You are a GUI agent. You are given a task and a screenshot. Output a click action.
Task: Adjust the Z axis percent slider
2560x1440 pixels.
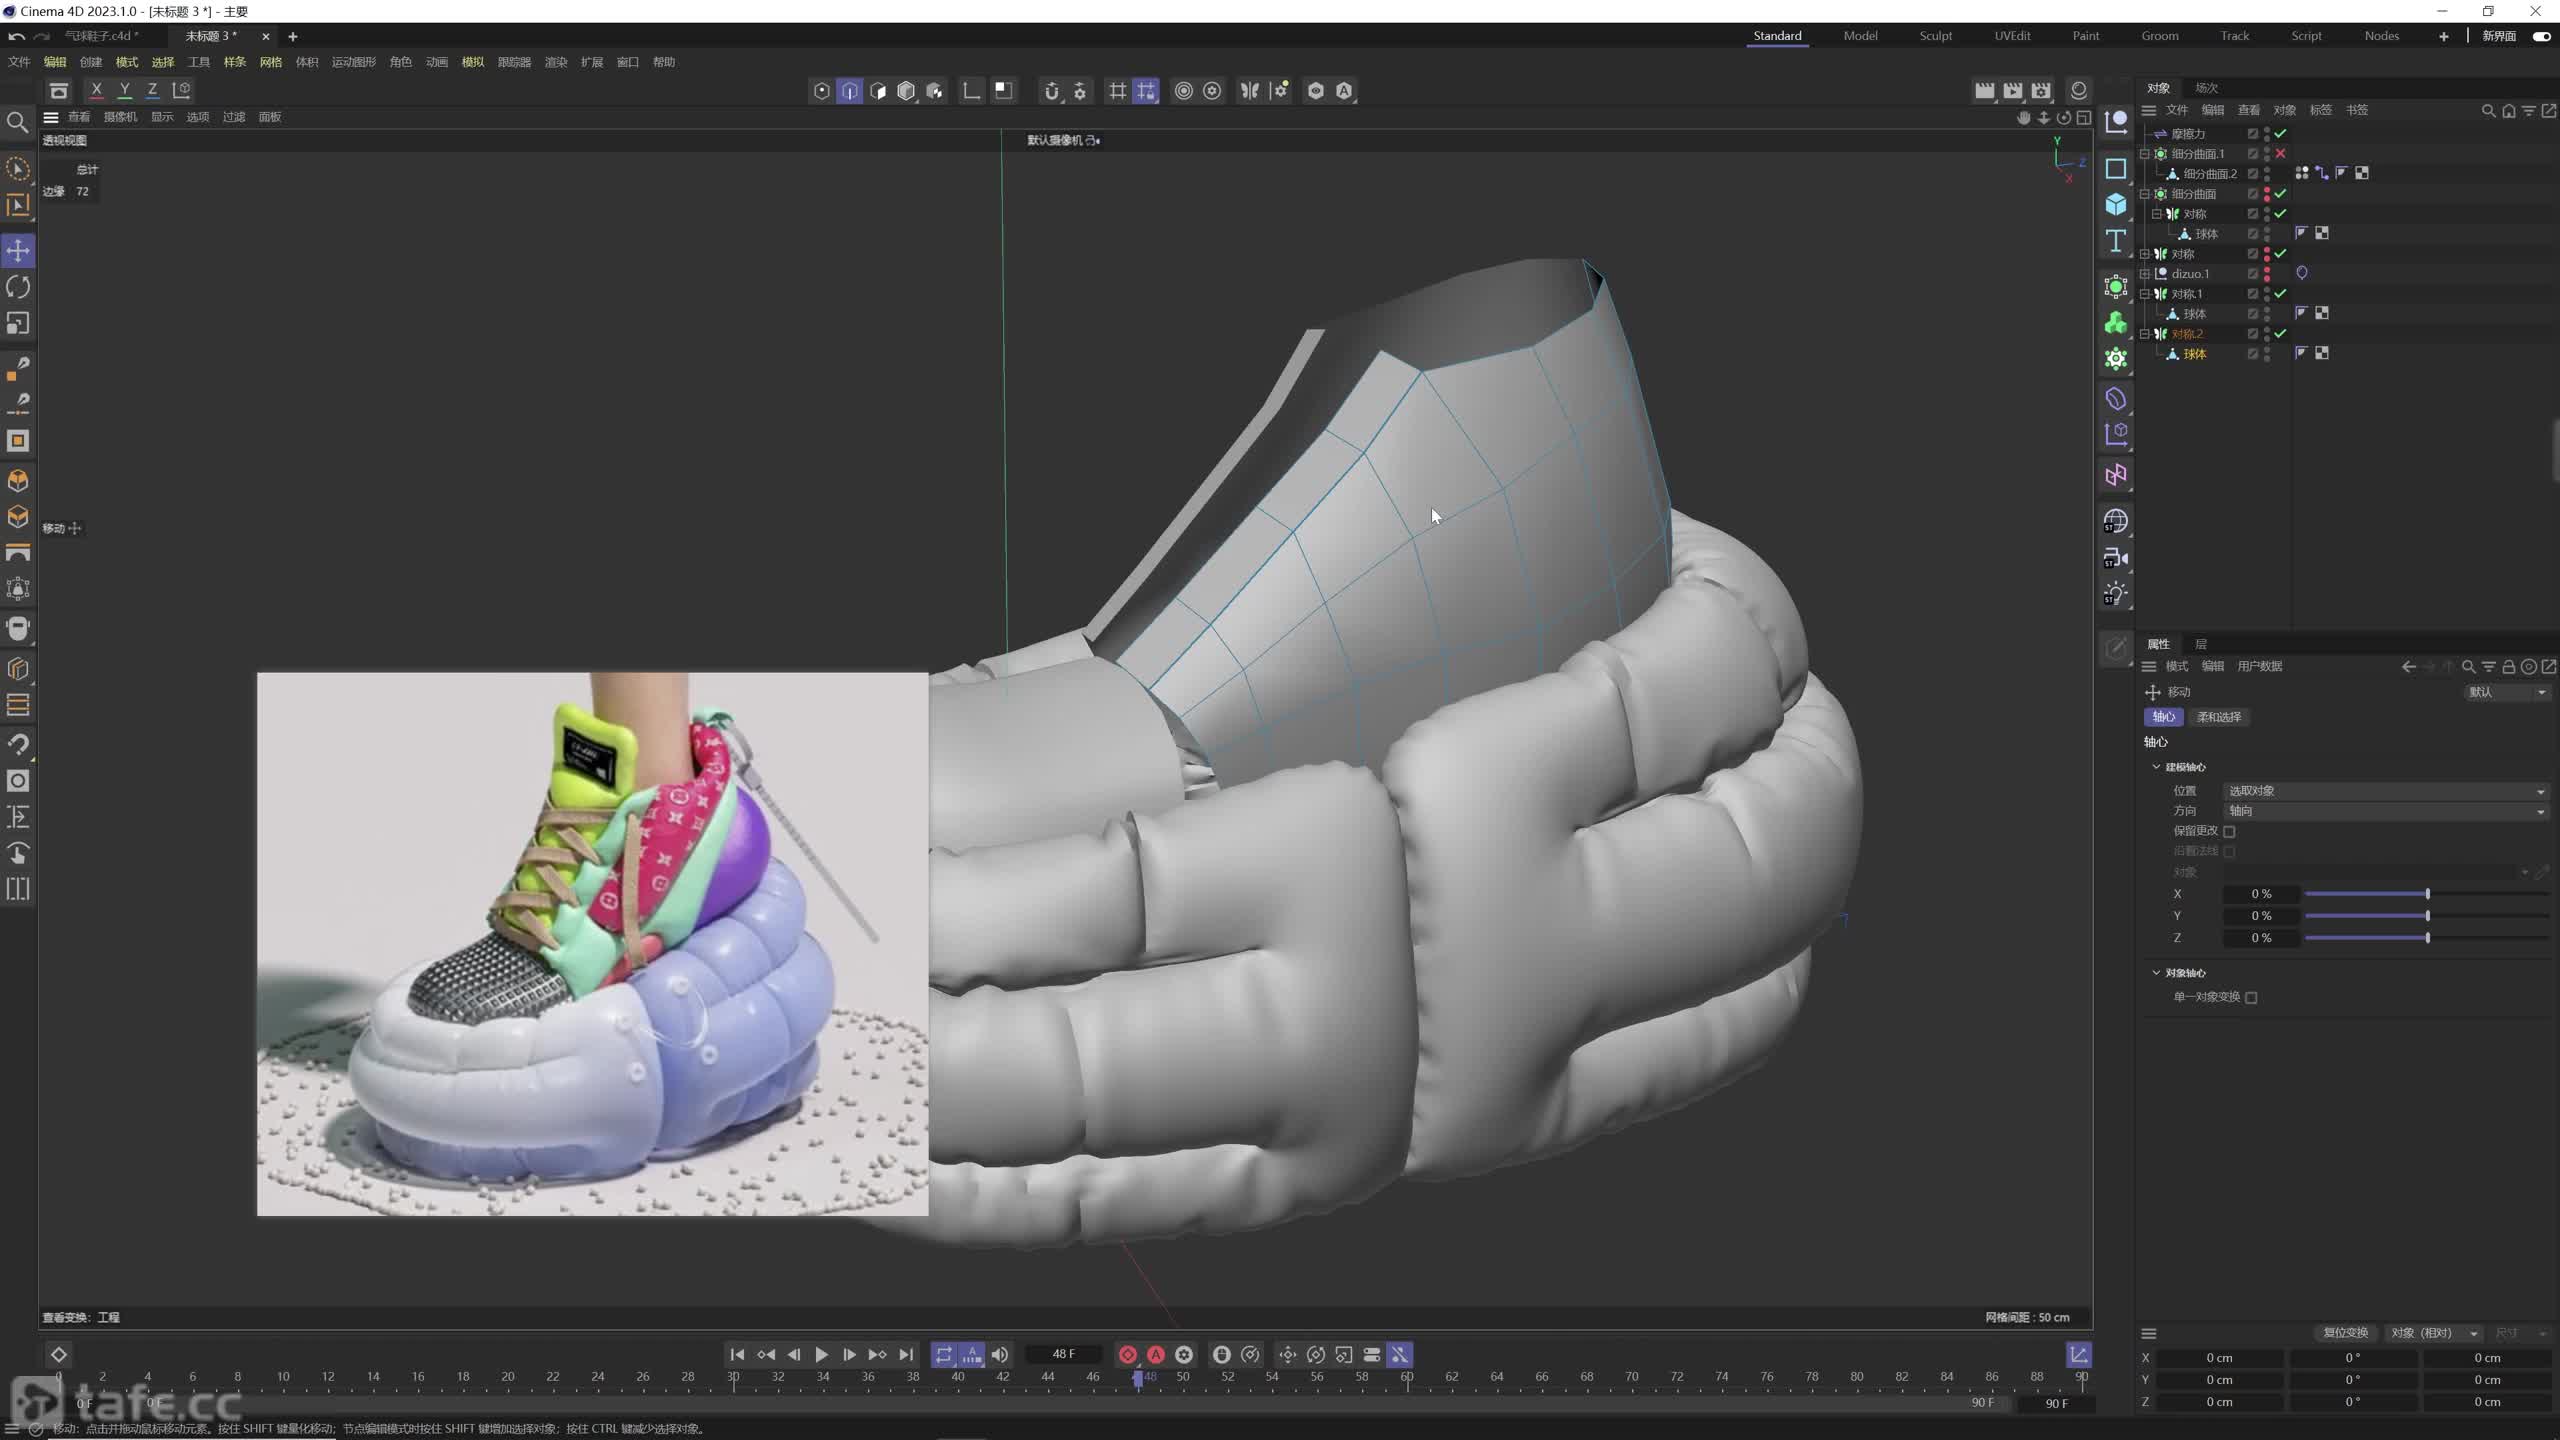(x=2426, y=938)
